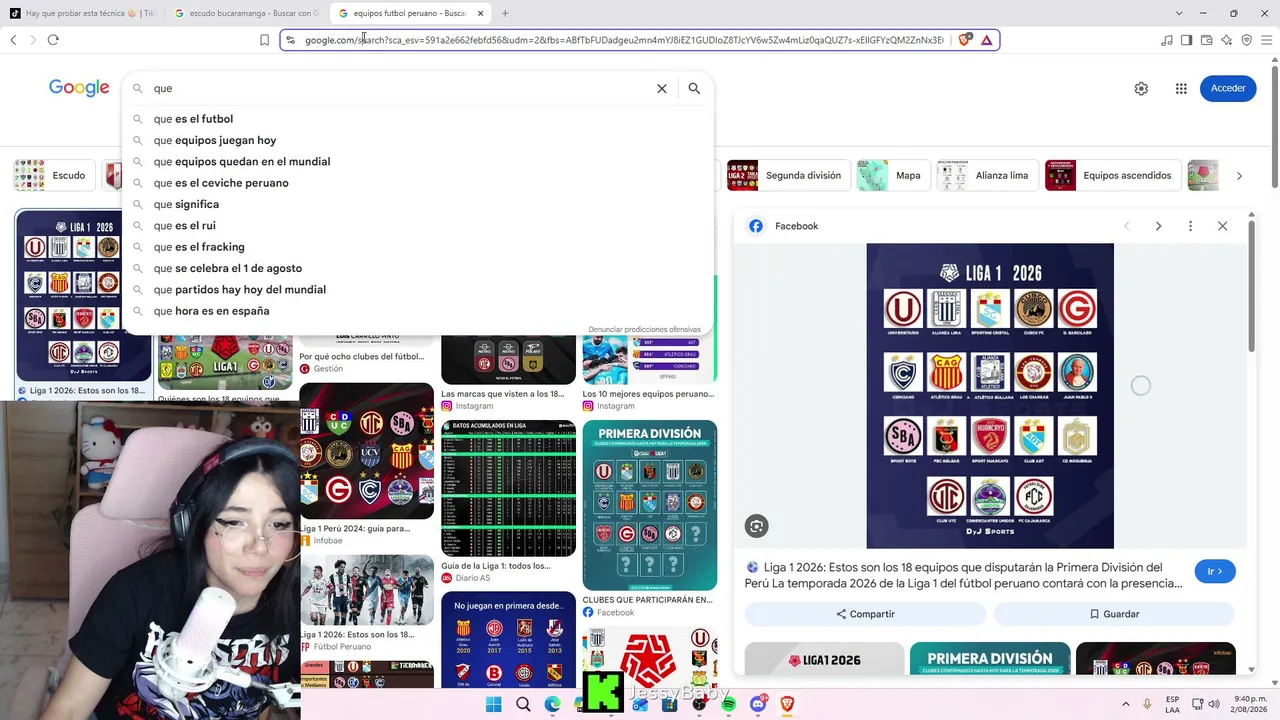Click the Guardar save button
Viewport: 1280px width, 720px height.
coord(1114,614)
